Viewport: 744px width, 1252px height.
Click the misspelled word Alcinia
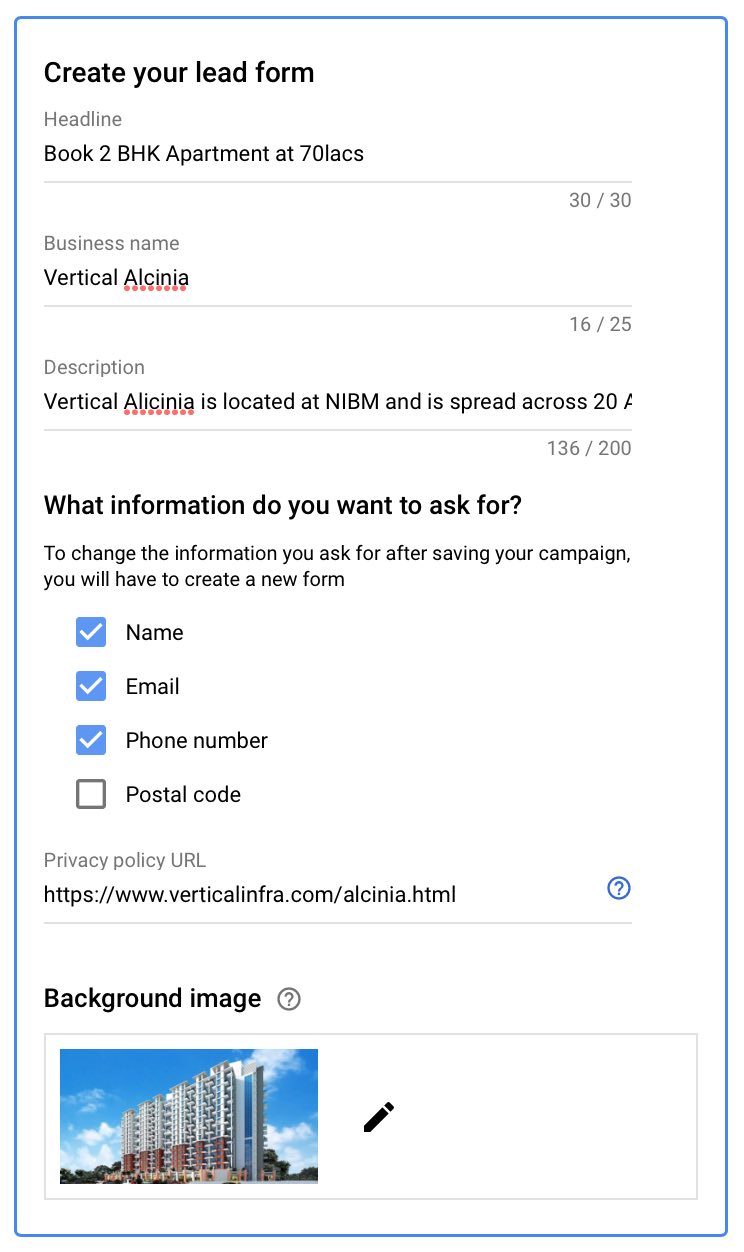[x=155, y=278]
